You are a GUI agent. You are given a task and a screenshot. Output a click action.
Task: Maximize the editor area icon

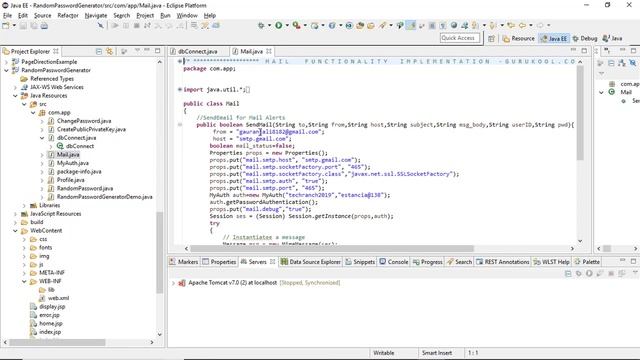click(584, 51)
